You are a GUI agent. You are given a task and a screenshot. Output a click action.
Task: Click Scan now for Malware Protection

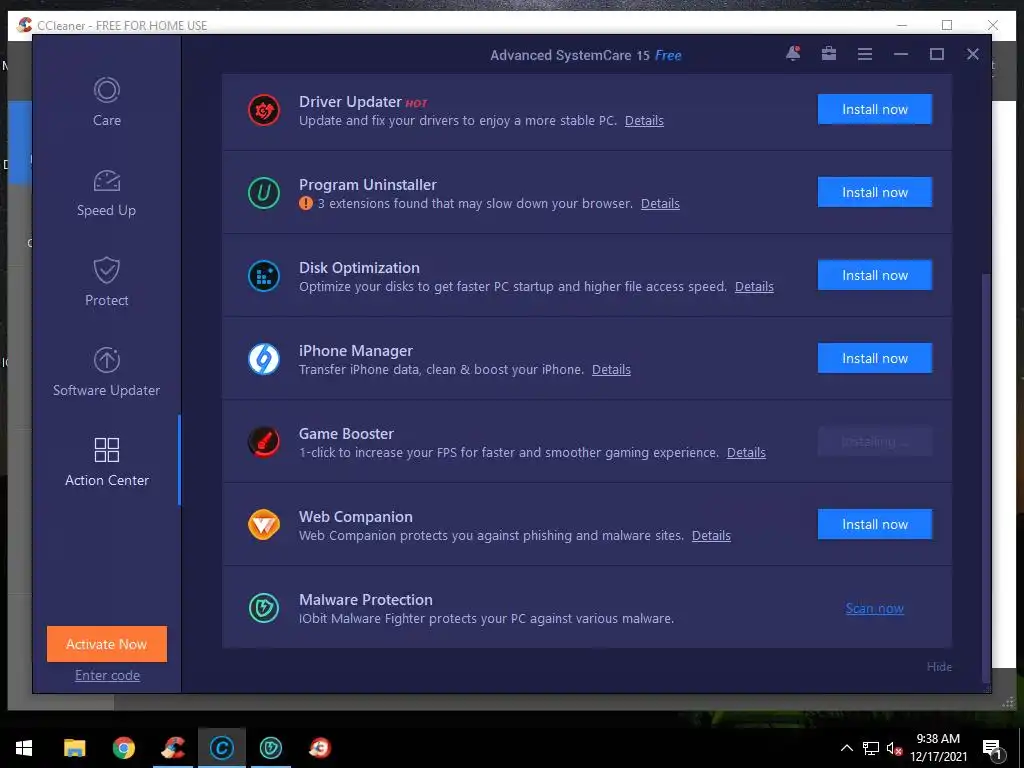pos(874,608)
